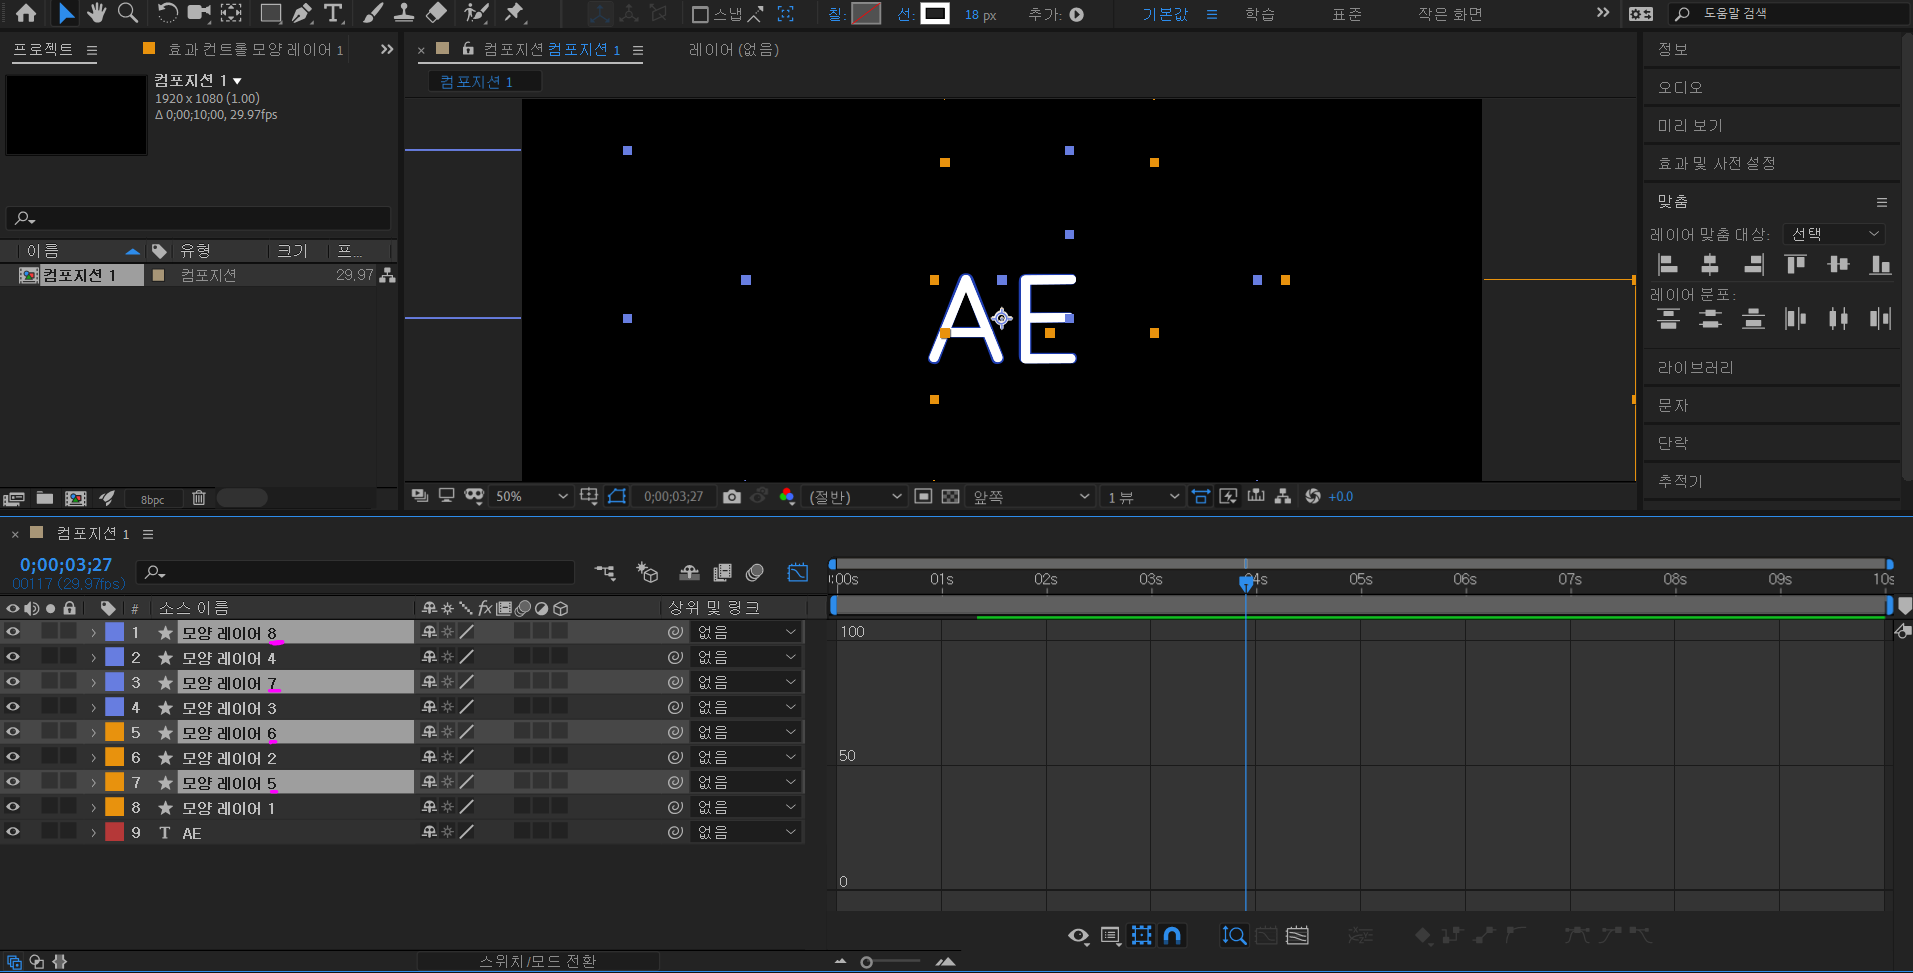This screenshot has width=1913, height=973.
Task: Hide 모양 레이어 2 with eye
Action: tap(13, 756)
